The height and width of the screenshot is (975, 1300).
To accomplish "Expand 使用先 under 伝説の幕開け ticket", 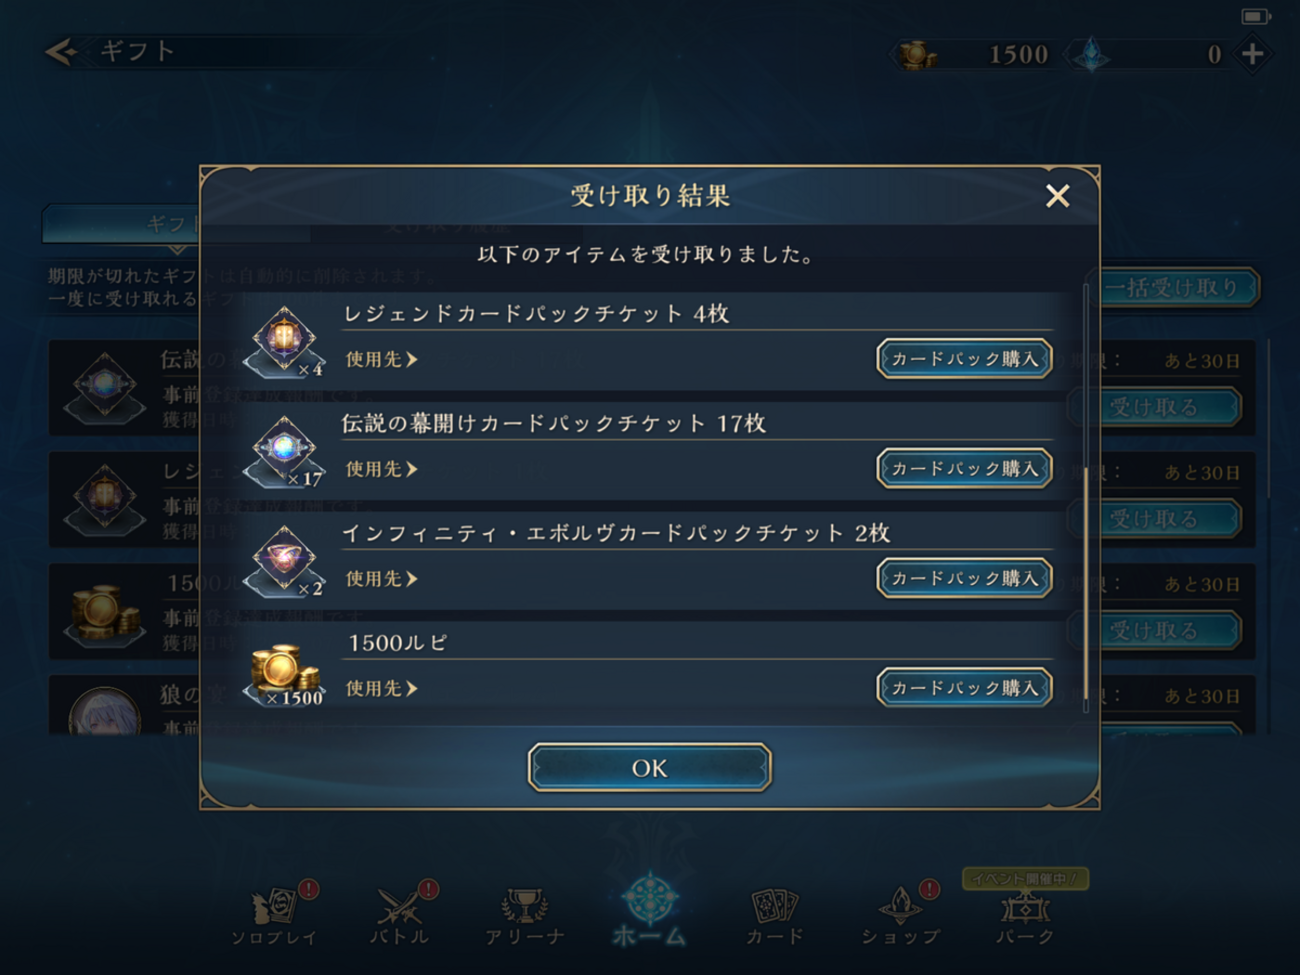I will (381, 469).
